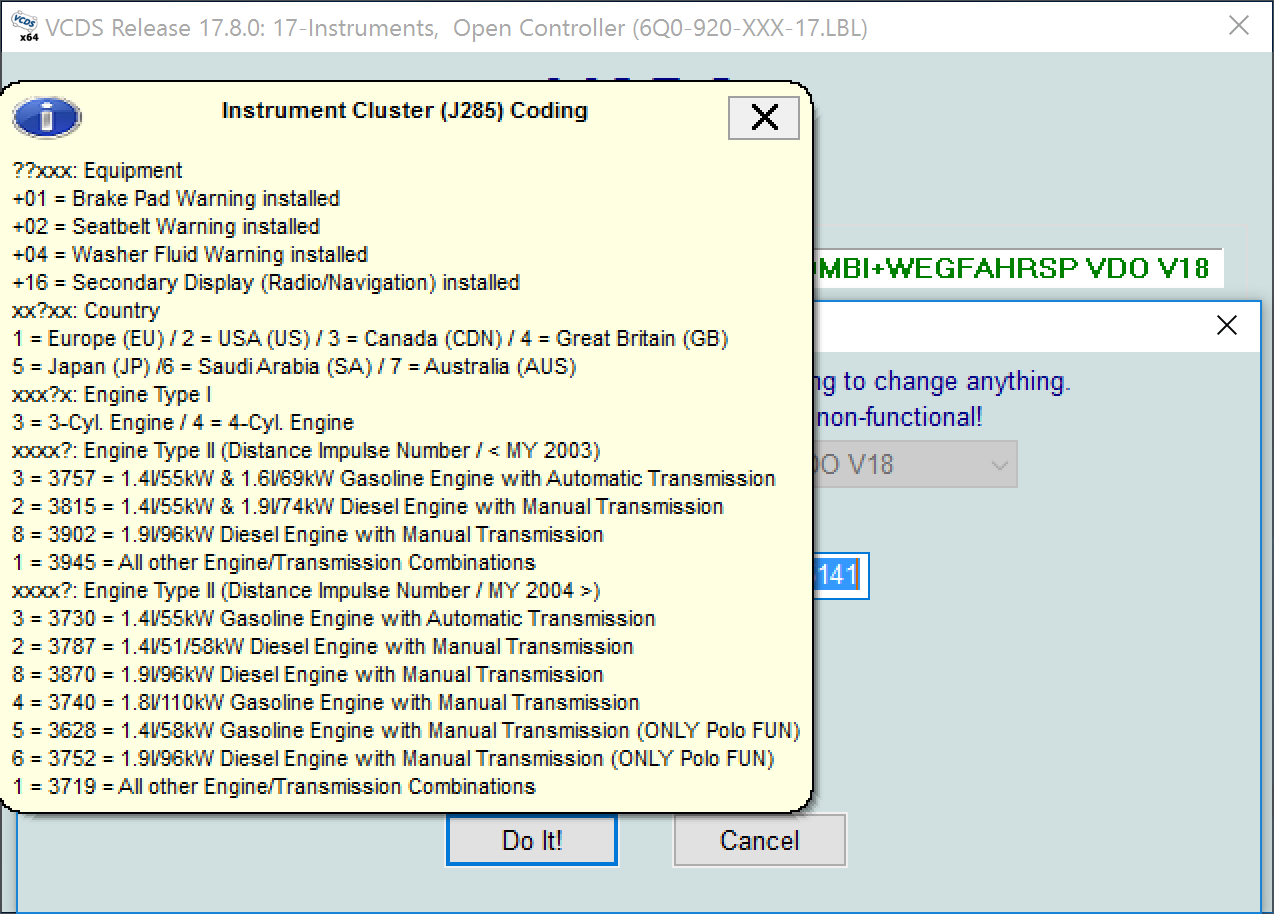
Task: Close the recode dialog with its X
Action: [x=1226, y=325]
